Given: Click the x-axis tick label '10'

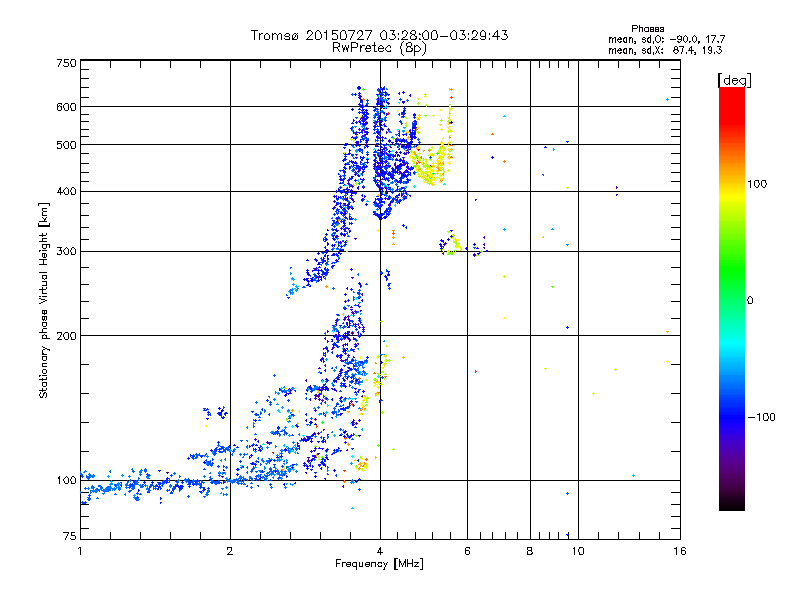Looking at the screenshot, I should pyautogui.click(x=578, y=551).
